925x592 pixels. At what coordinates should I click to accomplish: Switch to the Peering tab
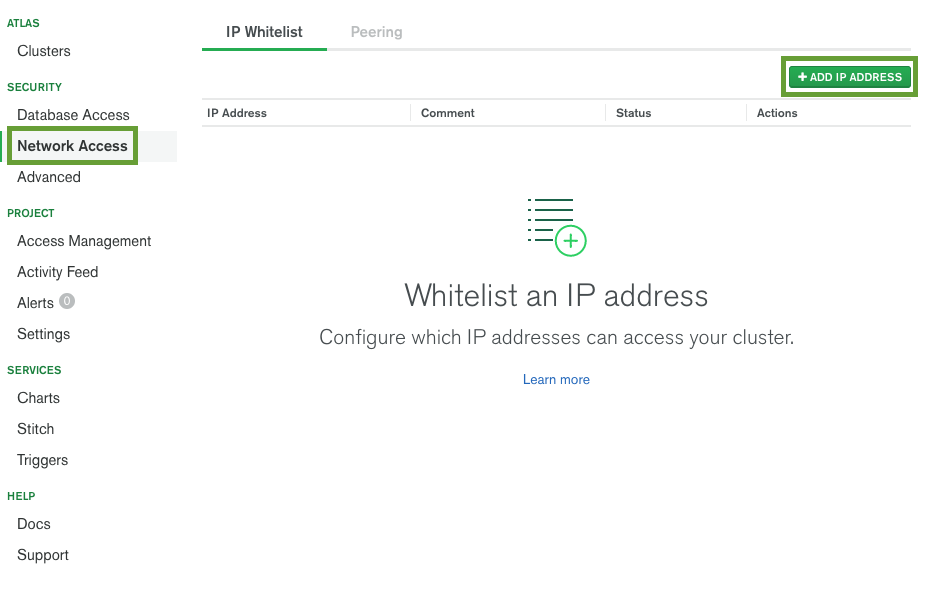tap(376, 31)
